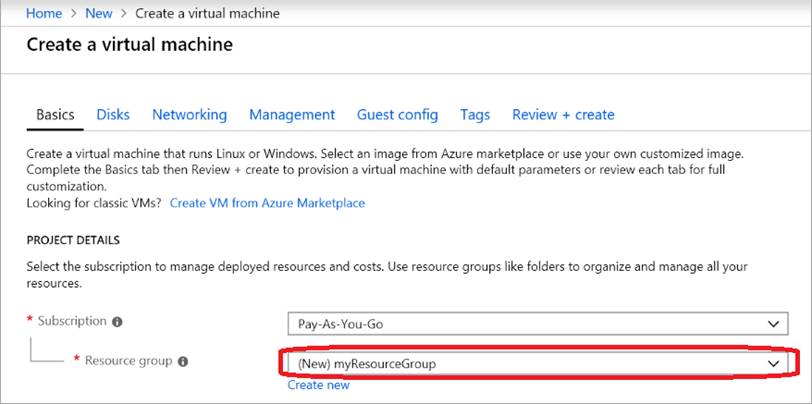The height and width of the screenshot is (404, 812).
Task: Click the info icon beside Subscription
Action: (117, 323)
